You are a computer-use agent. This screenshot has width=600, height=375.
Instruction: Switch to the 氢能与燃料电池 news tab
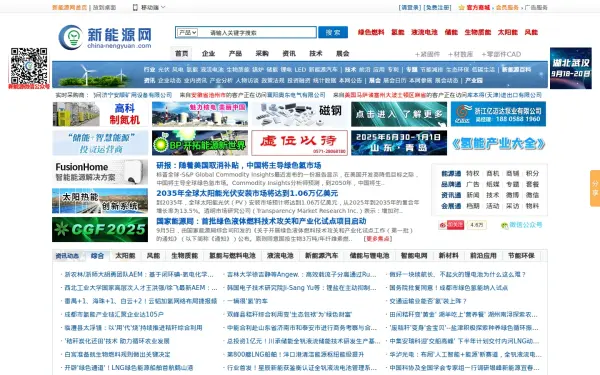click(232, 256)
